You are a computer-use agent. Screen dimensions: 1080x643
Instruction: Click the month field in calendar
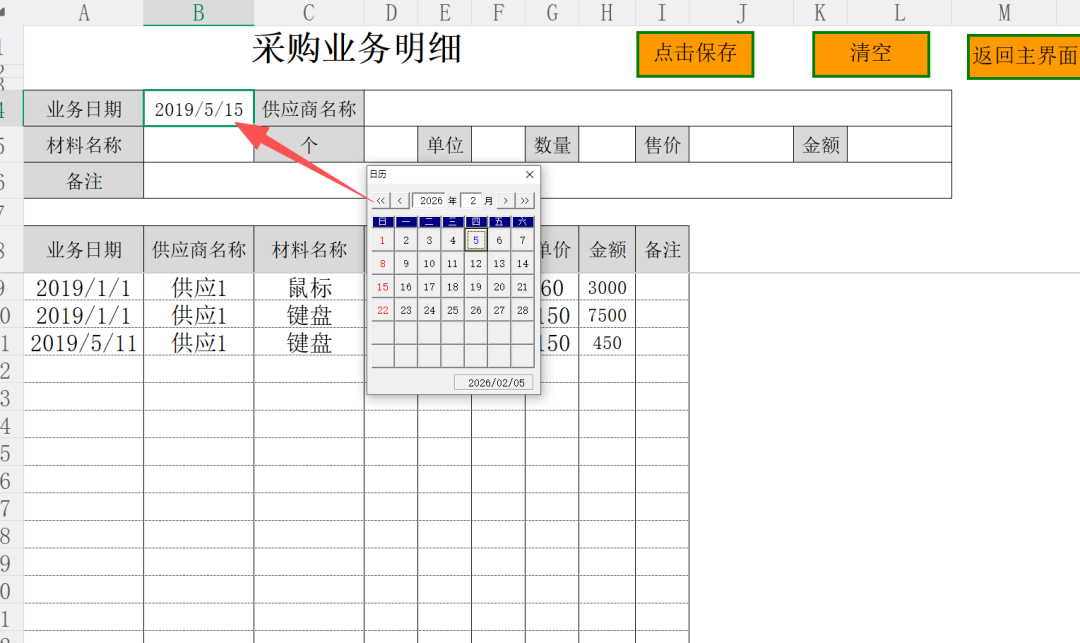(472, 201)
